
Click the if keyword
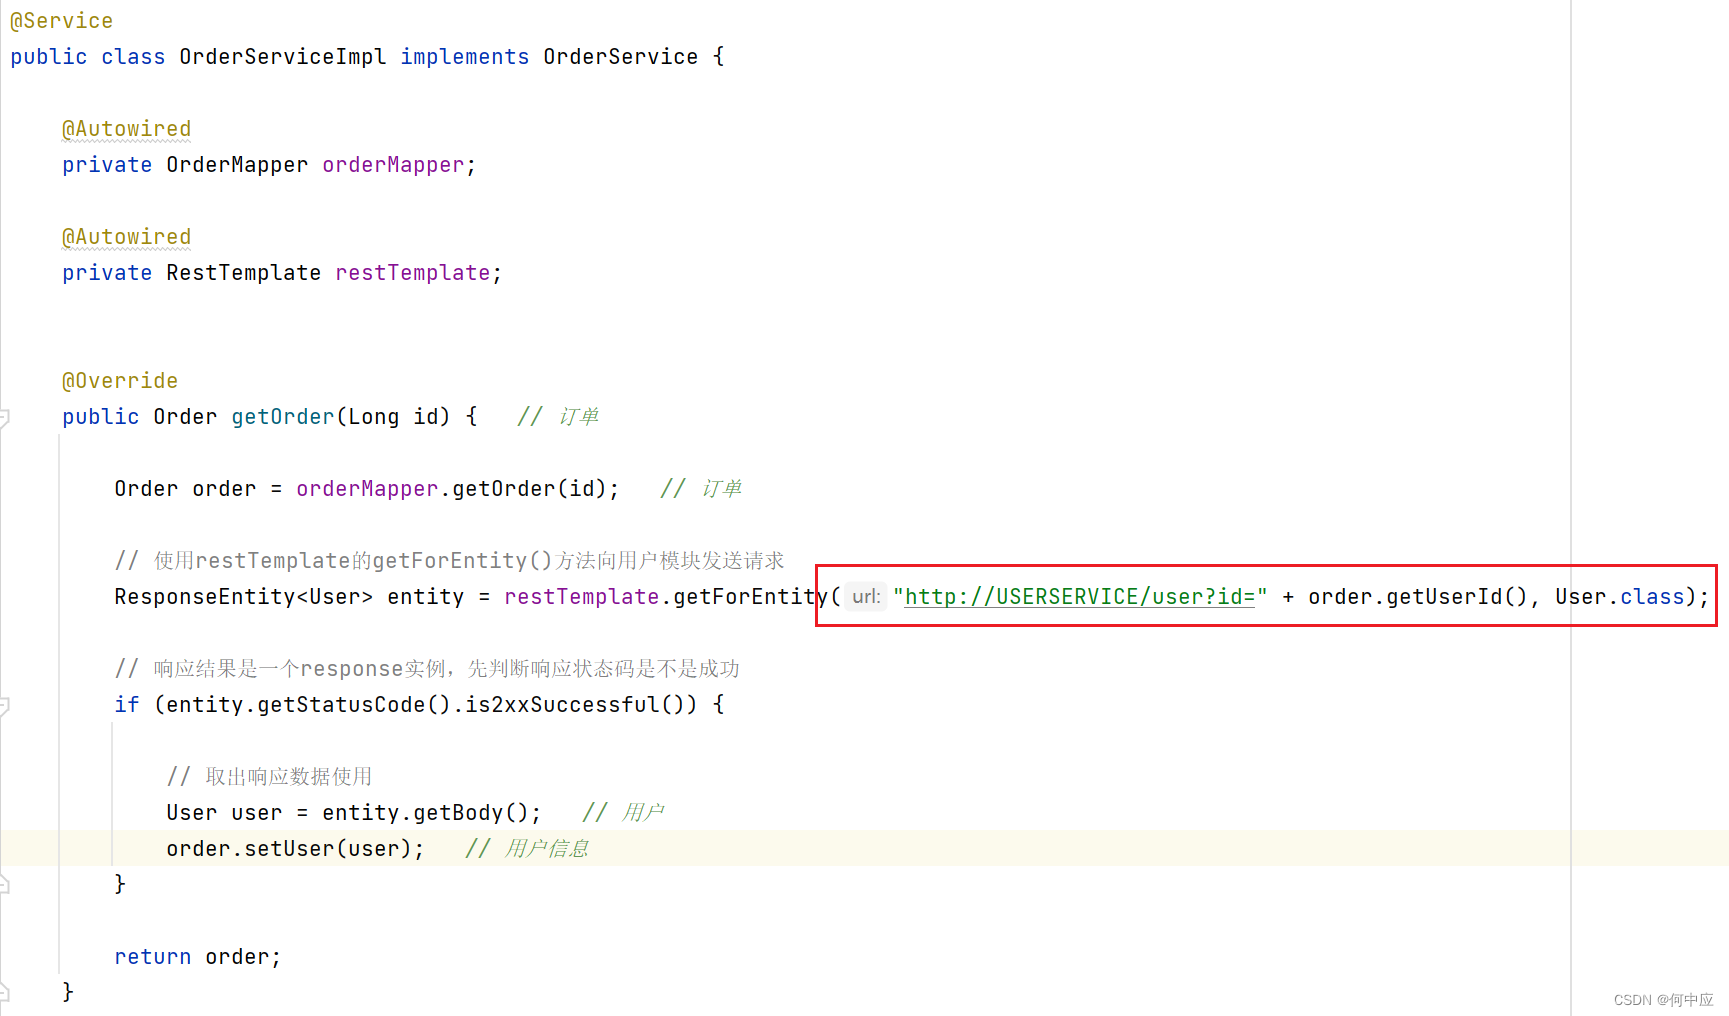point(127,705)
